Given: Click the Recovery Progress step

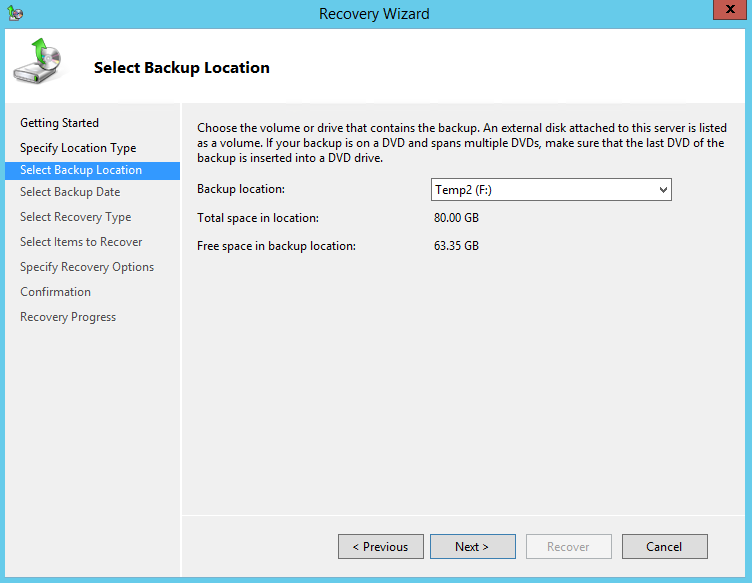Looking at the screenshot, I should click(68, 317).
